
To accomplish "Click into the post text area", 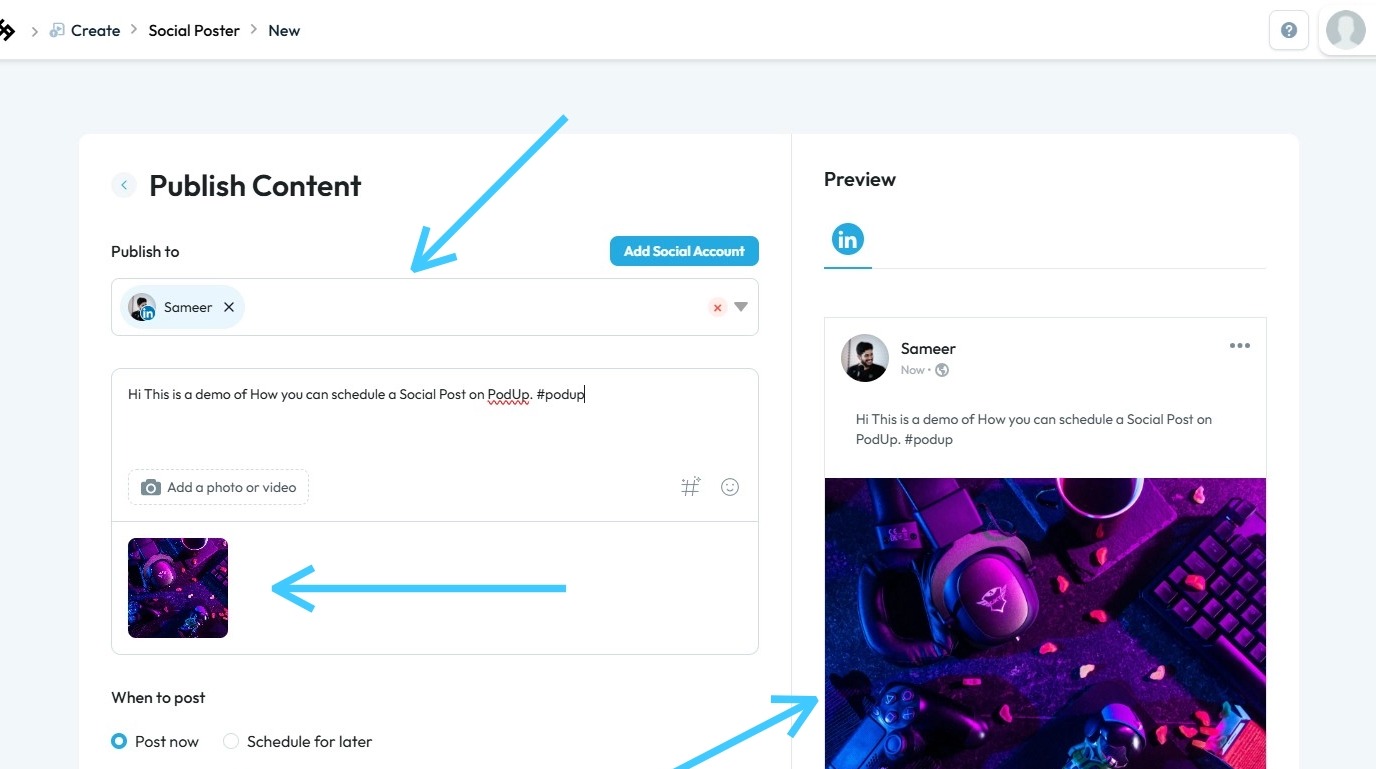I will pos(434,425).
